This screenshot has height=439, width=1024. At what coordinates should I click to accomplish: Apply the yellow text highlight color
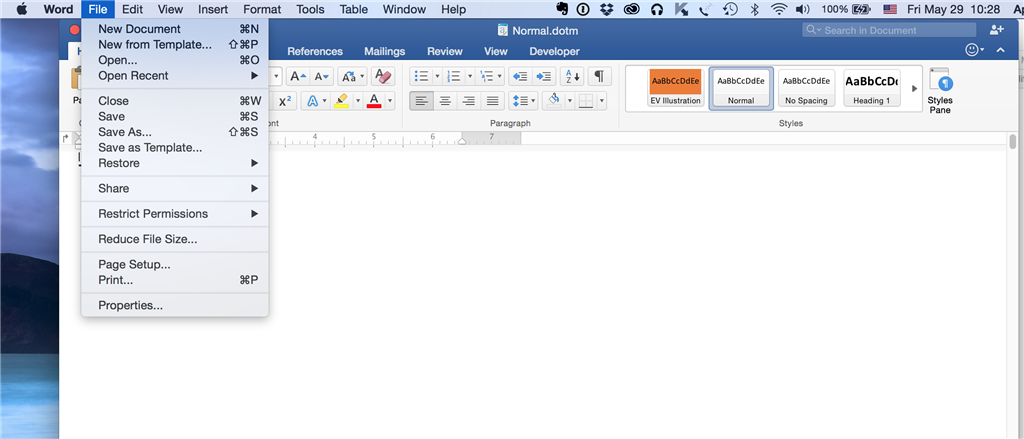click(x=341, y=101)
